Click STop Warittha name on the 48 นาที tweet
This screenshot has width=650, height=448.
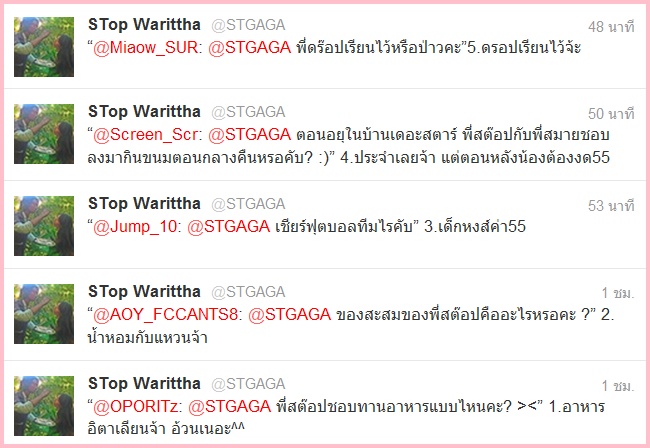coord(144,25)
